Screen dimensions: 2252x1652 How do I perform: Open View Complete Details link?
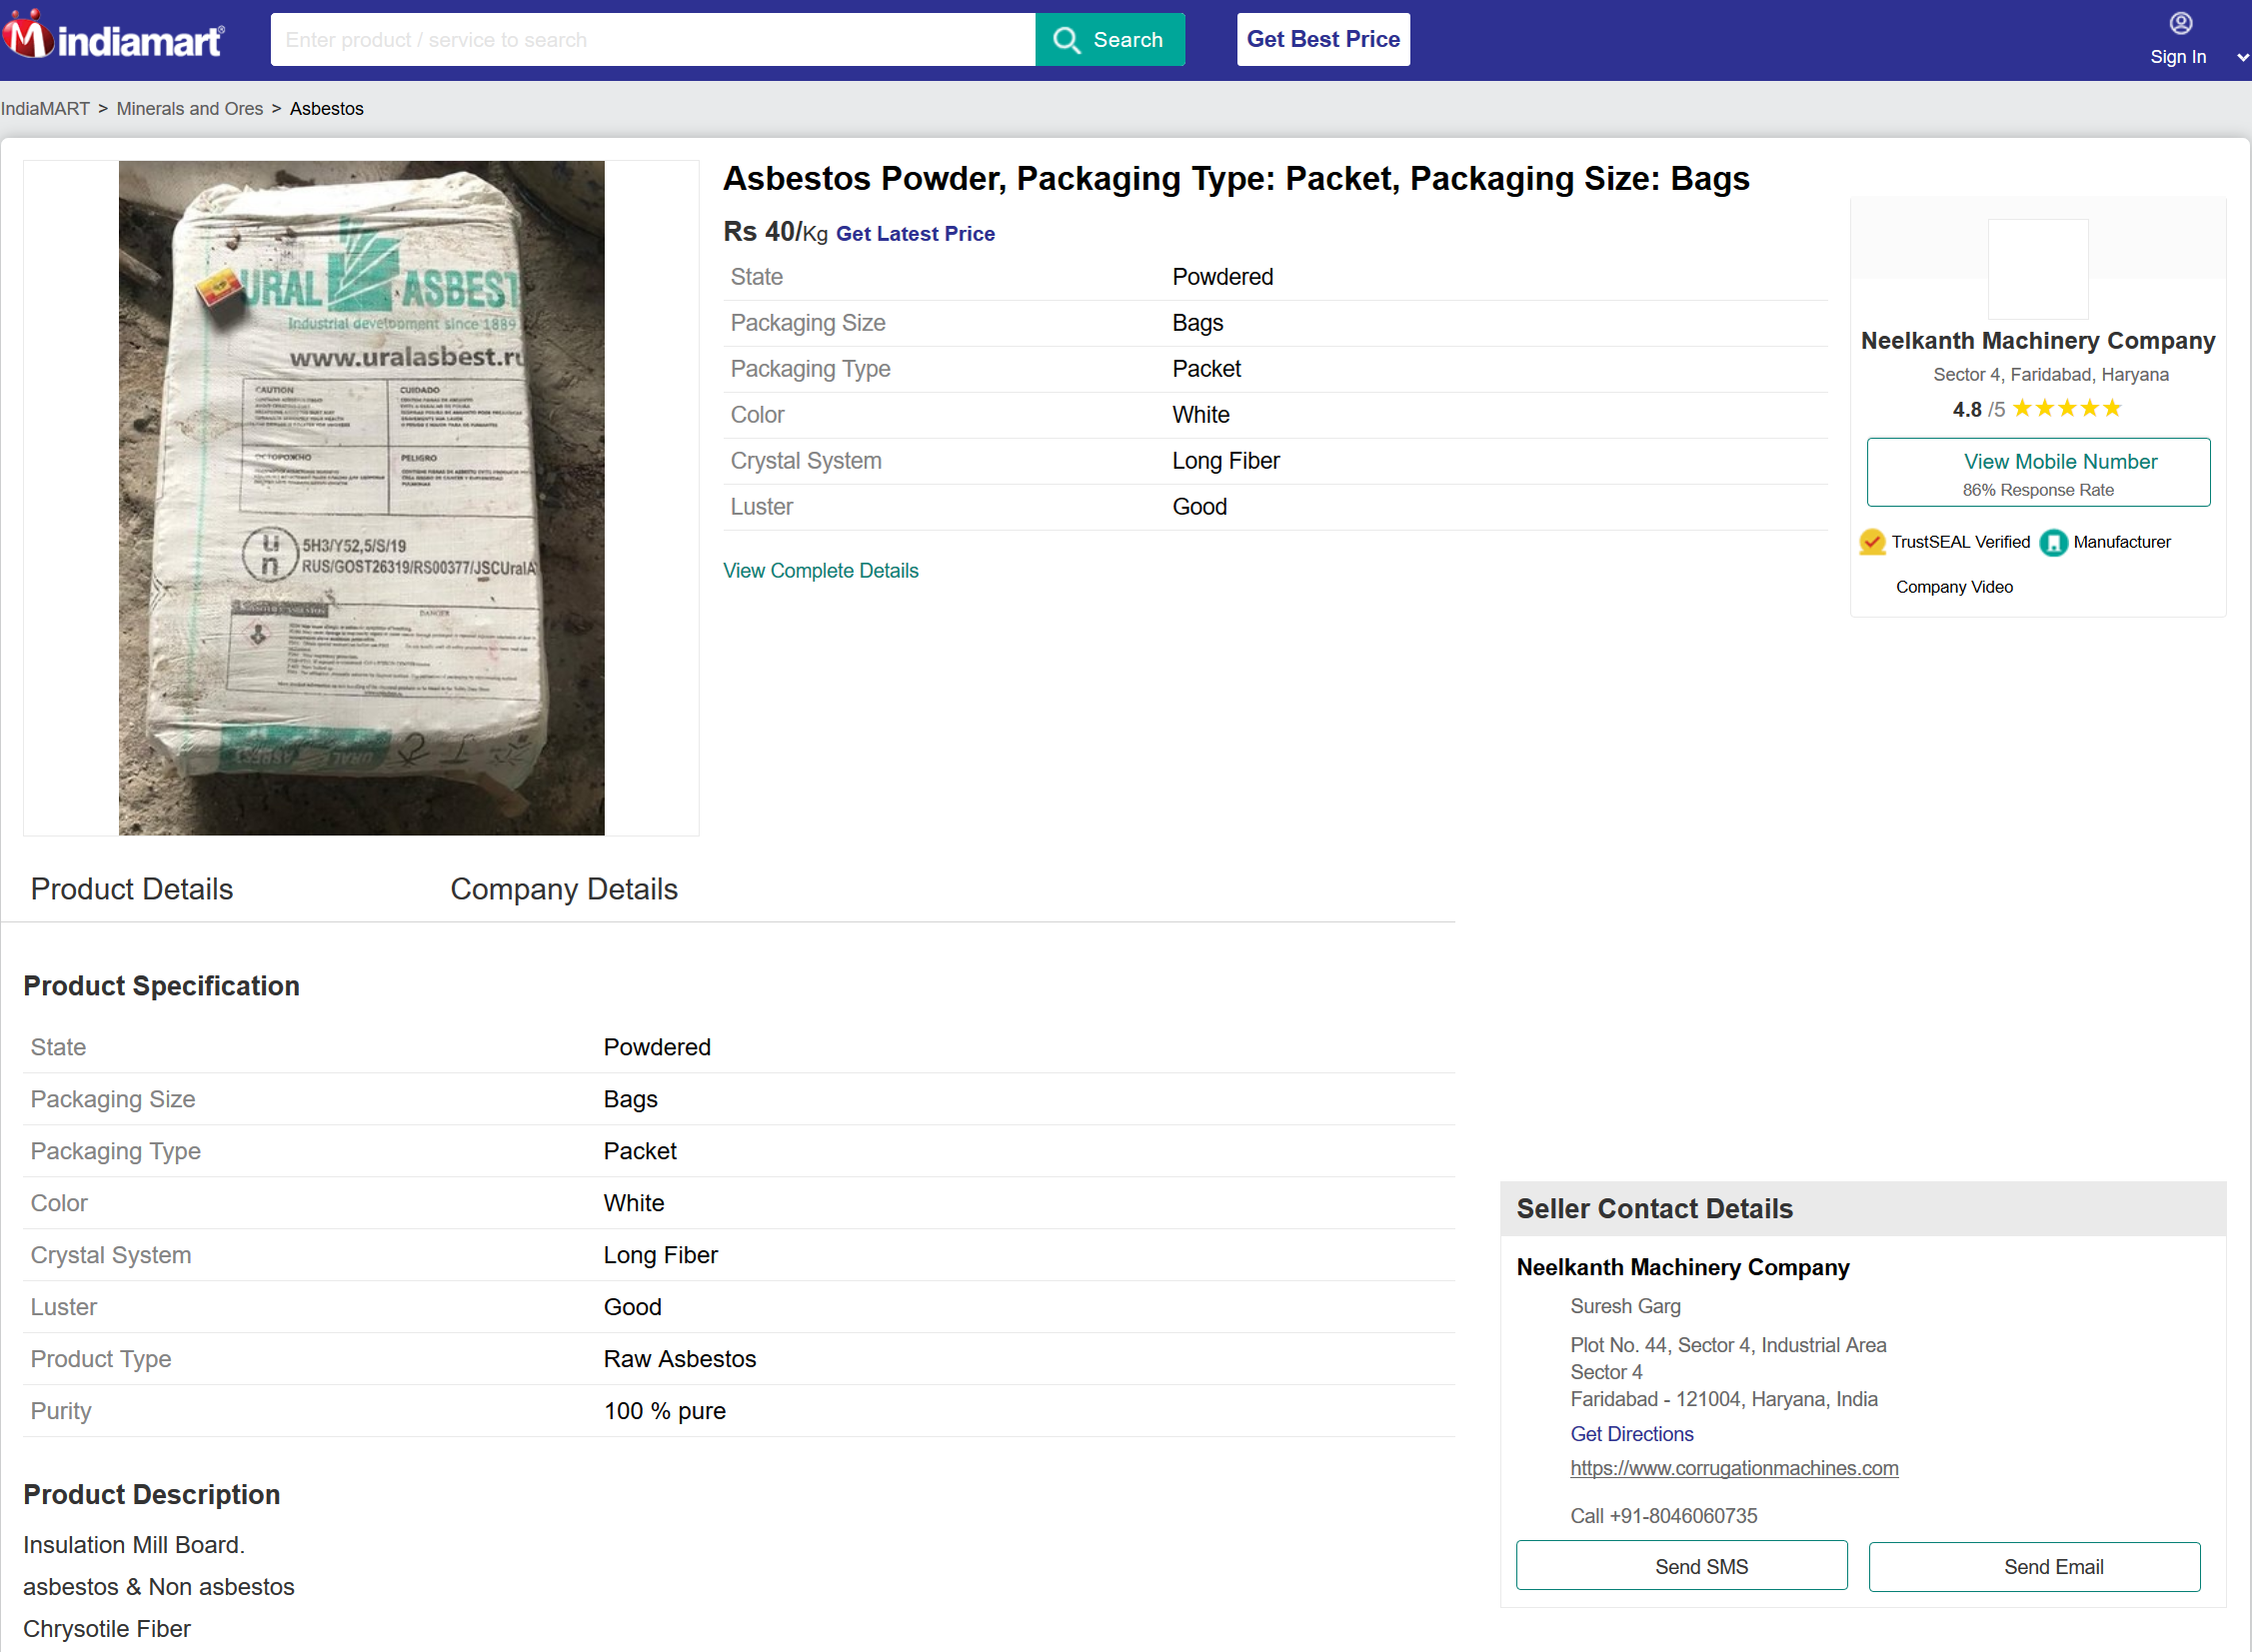(x=820, y=571)
